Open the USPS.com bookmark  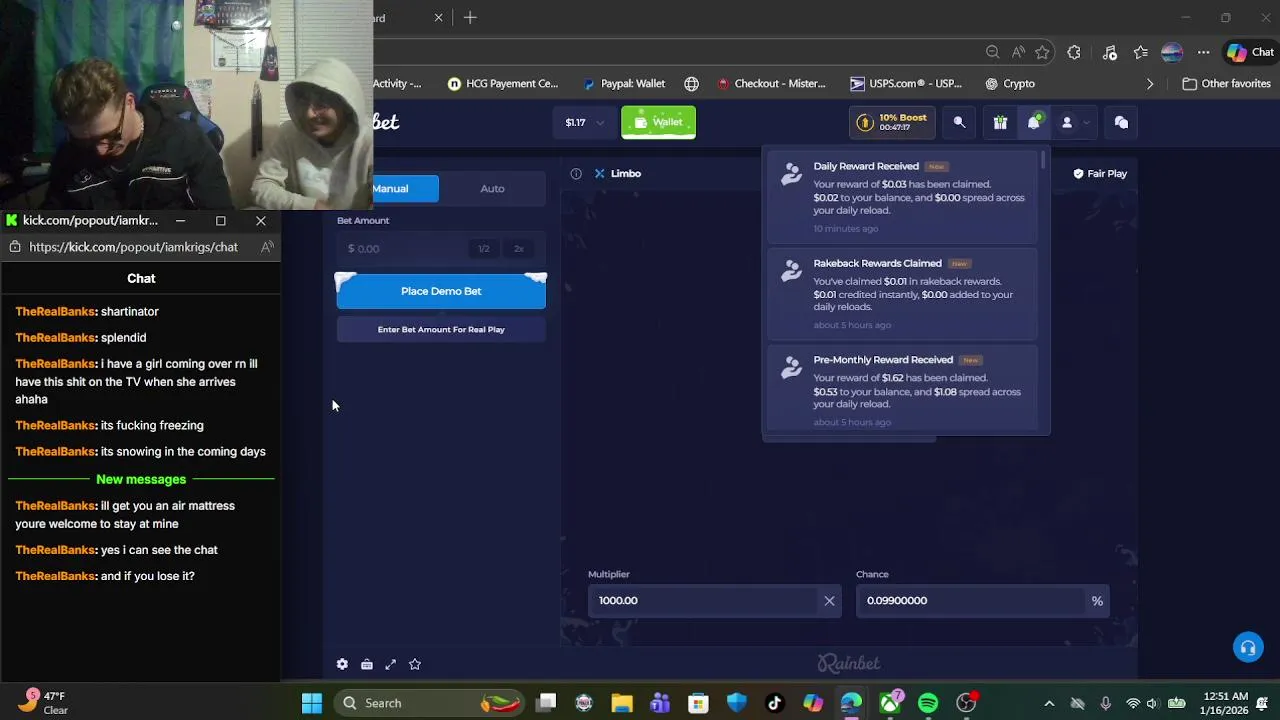906,84
